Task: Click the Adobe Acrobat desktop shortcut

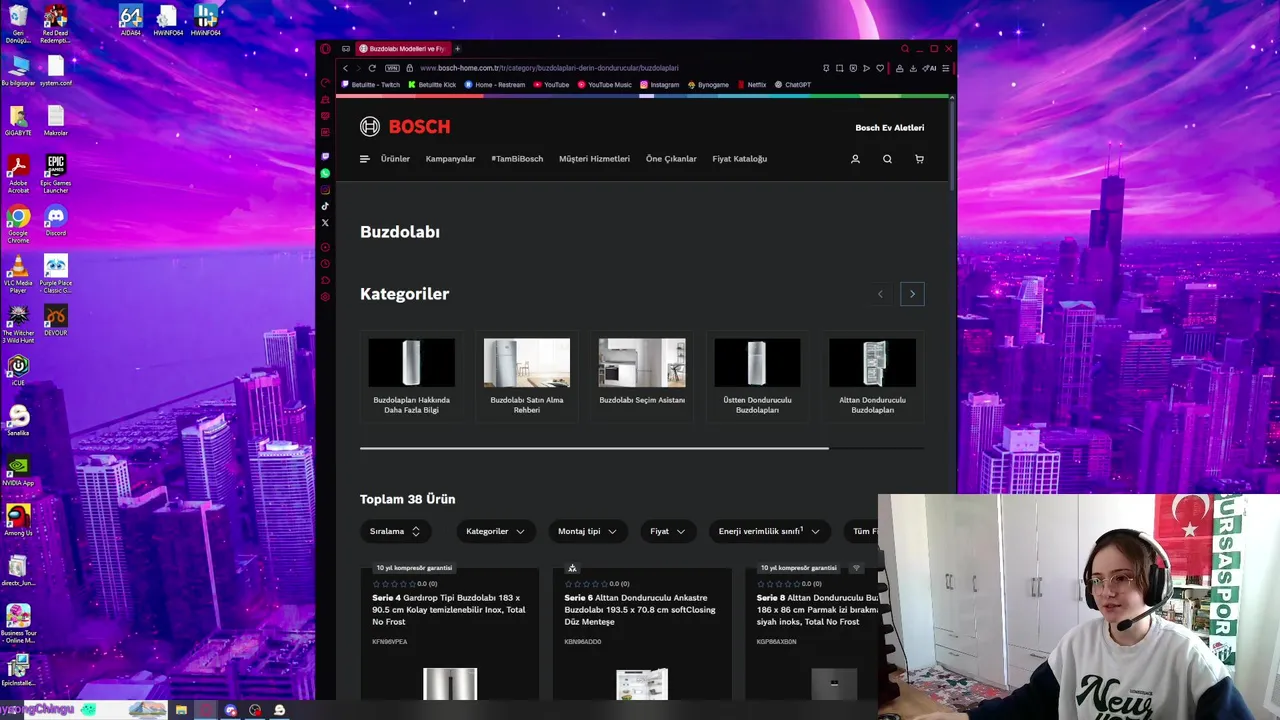Action: point(18,175)
